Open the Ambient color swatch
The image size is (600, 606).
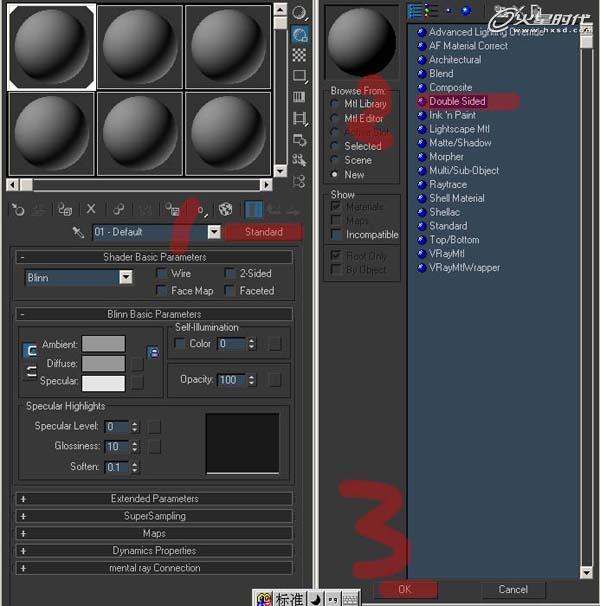tap(103, 344)
